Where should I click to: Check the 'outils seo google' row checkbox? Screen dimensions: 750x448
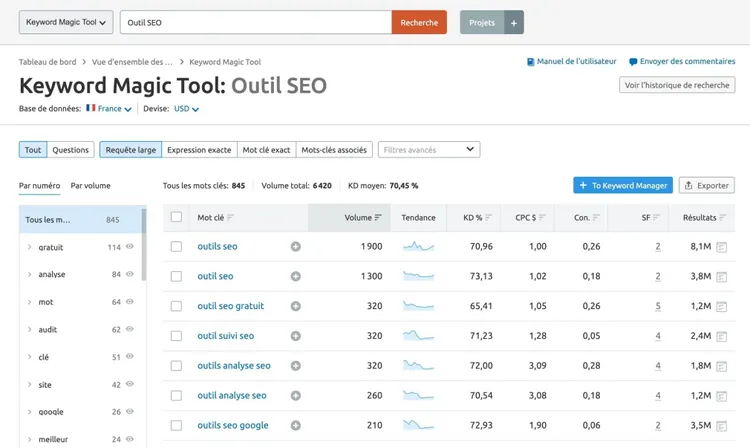coord(176,426)
